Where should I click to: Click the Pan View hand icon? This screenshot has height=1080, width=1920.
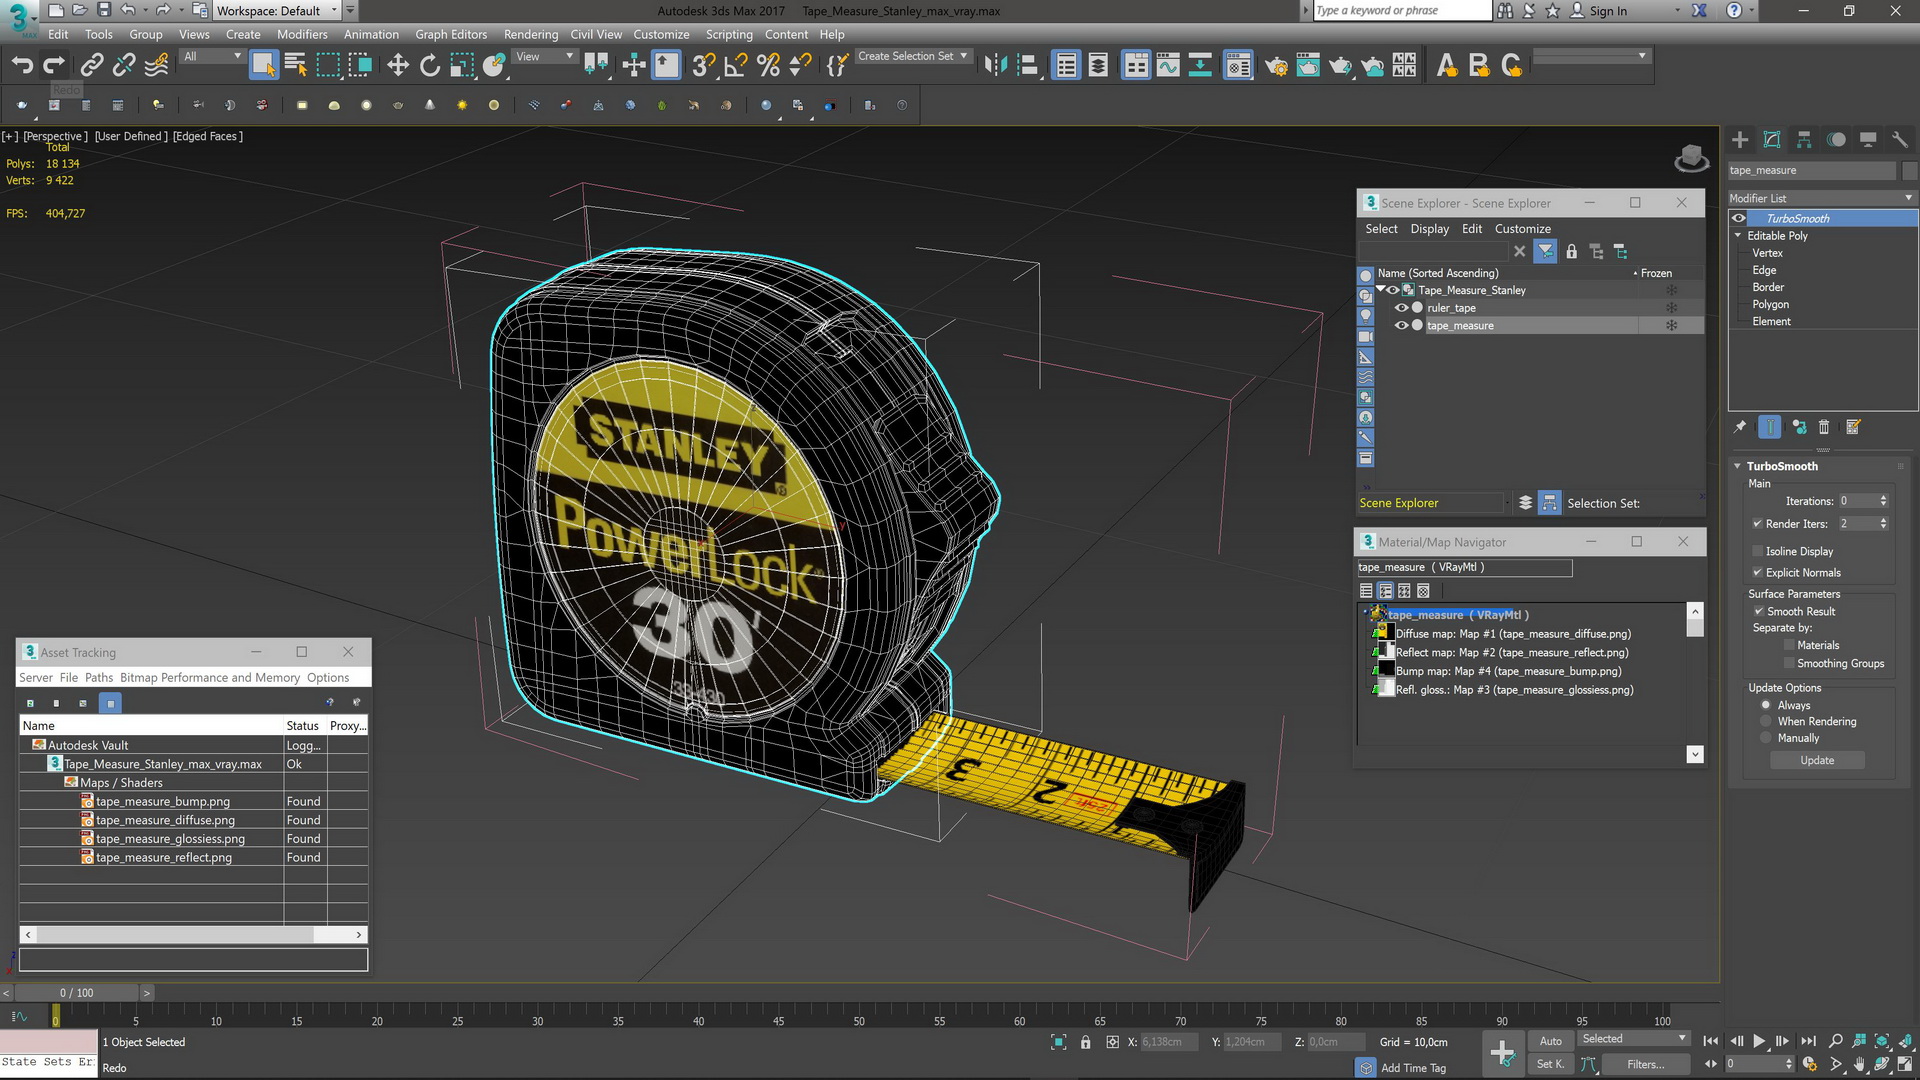pyautogui.click(x=1859, y=1065)
